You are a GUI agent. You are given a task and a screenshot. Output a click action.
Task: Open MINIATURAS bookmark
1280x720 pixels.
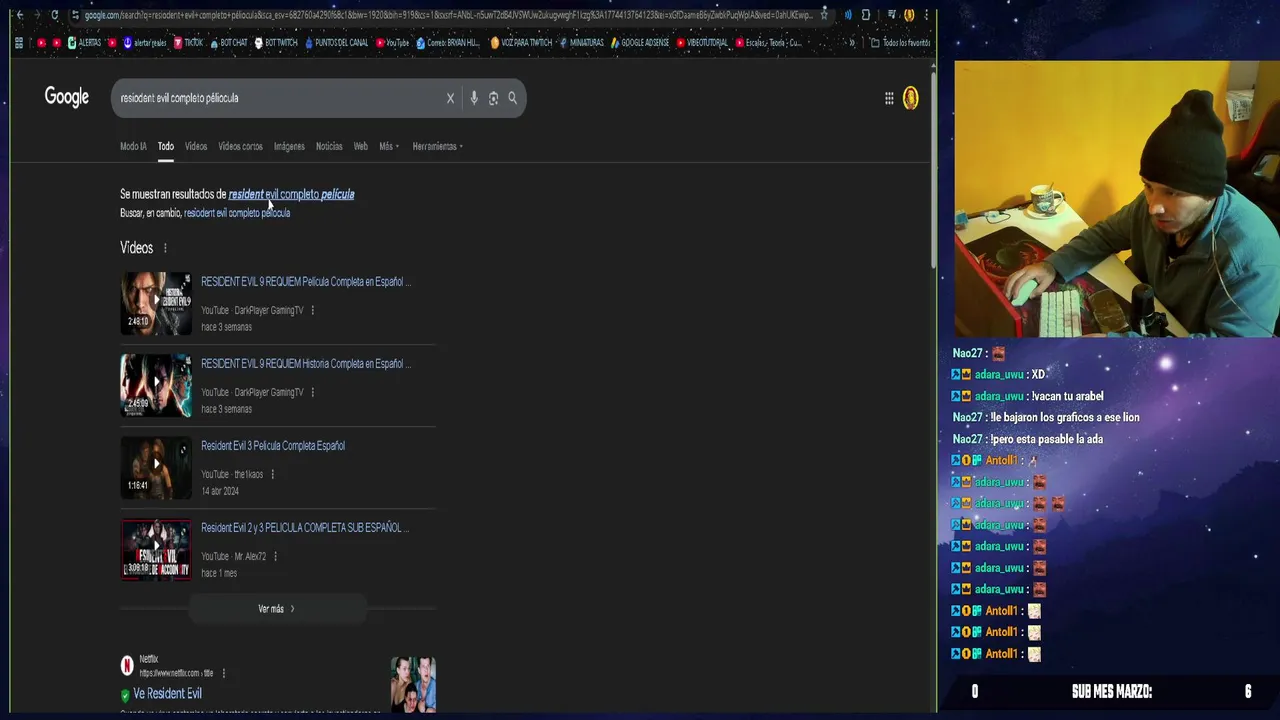pyautogui.click(x=582, y=43)
